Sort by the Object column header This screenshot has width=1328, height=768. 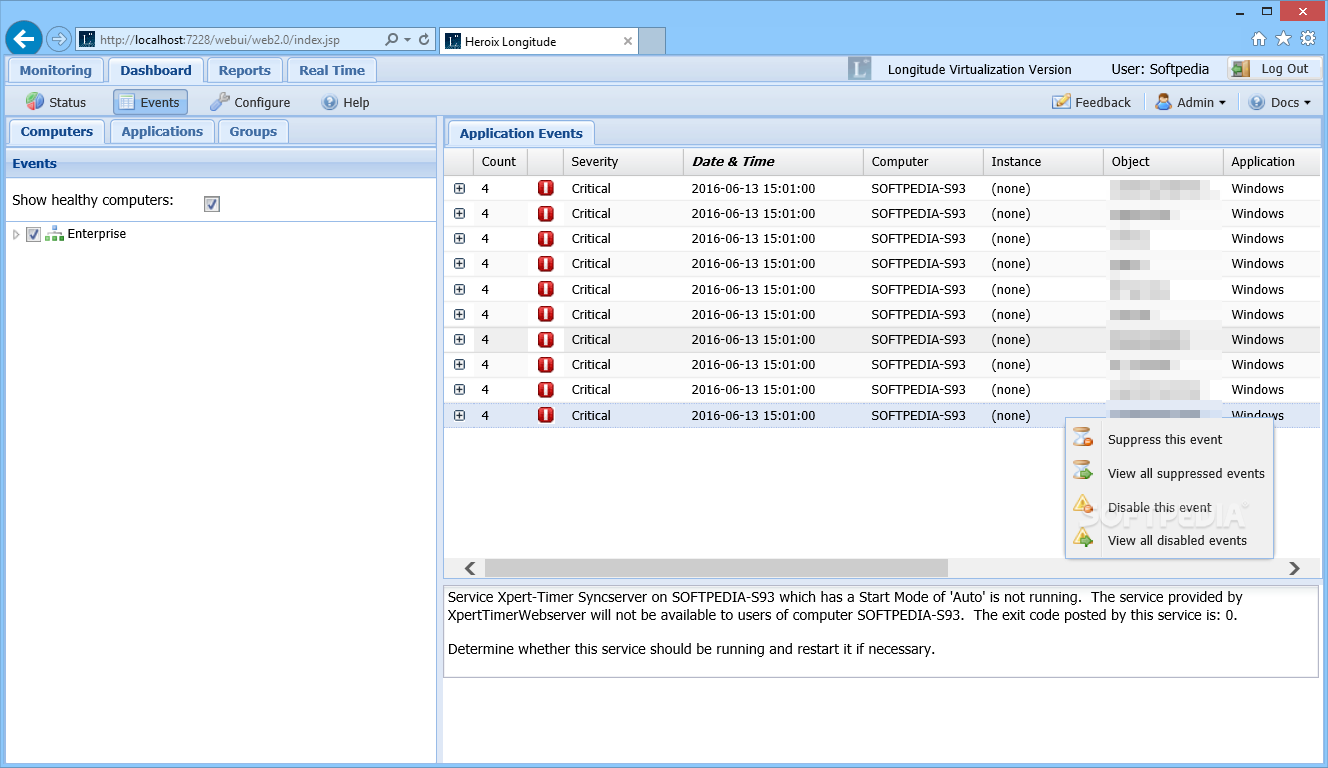point(1163,162)
